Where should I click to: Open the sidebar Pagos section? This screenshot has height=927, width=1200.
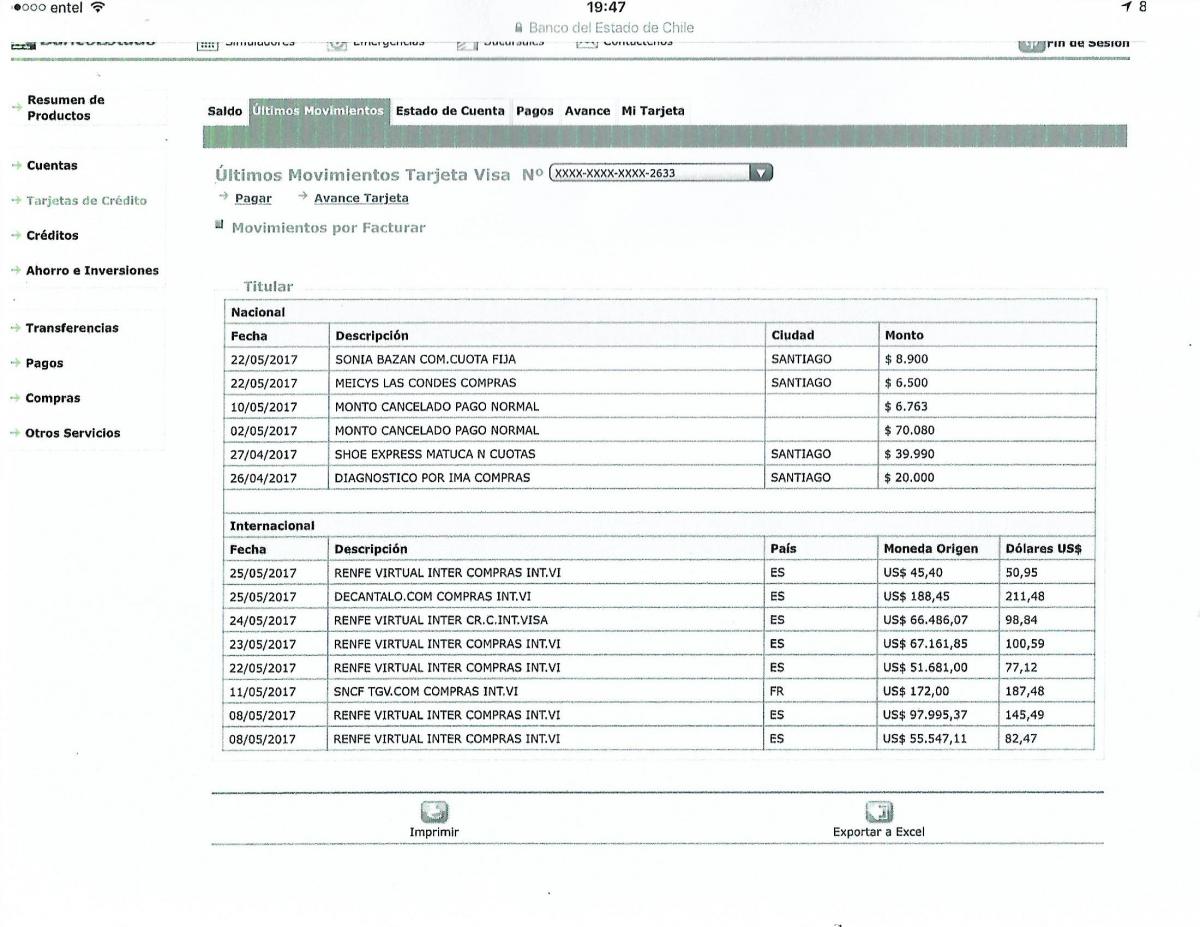[x=45, y=363]
